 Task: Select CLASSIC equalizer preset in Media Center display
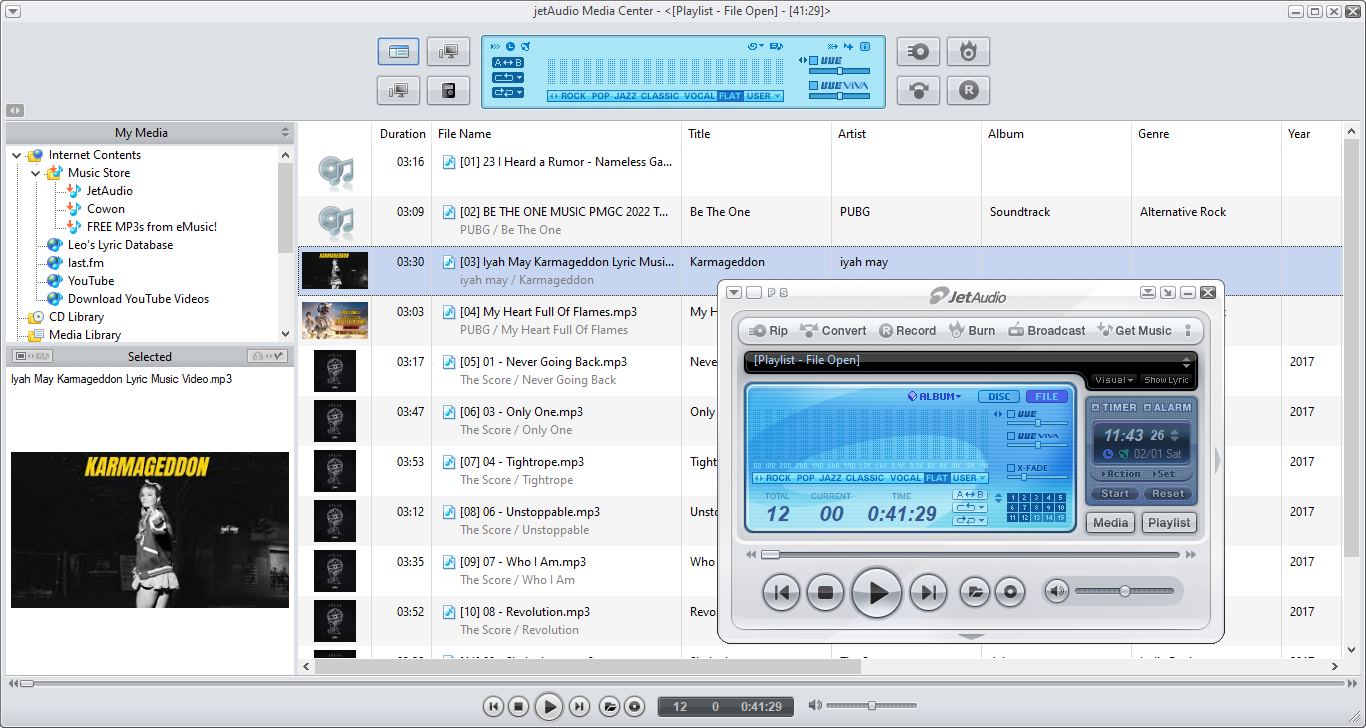click(x=660, y=96)
